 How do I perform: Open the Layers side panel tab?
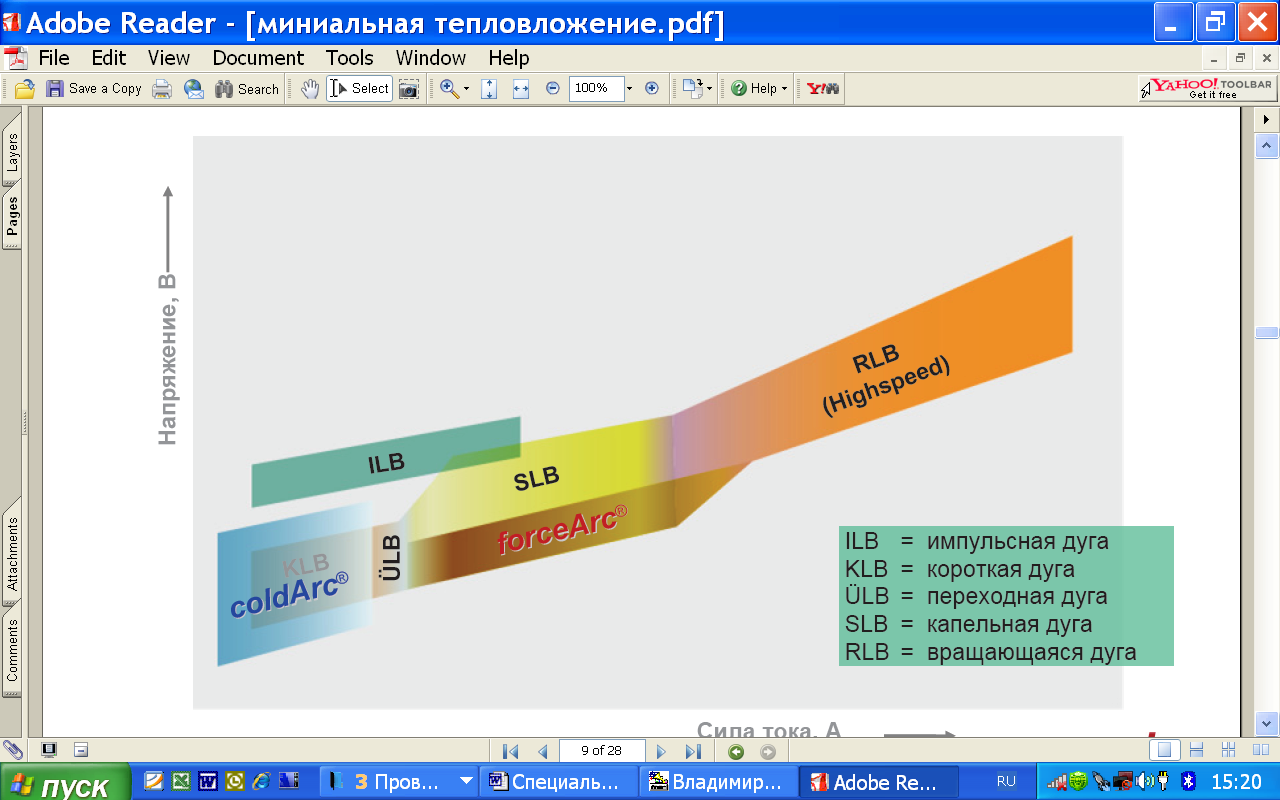click(12, 152)
